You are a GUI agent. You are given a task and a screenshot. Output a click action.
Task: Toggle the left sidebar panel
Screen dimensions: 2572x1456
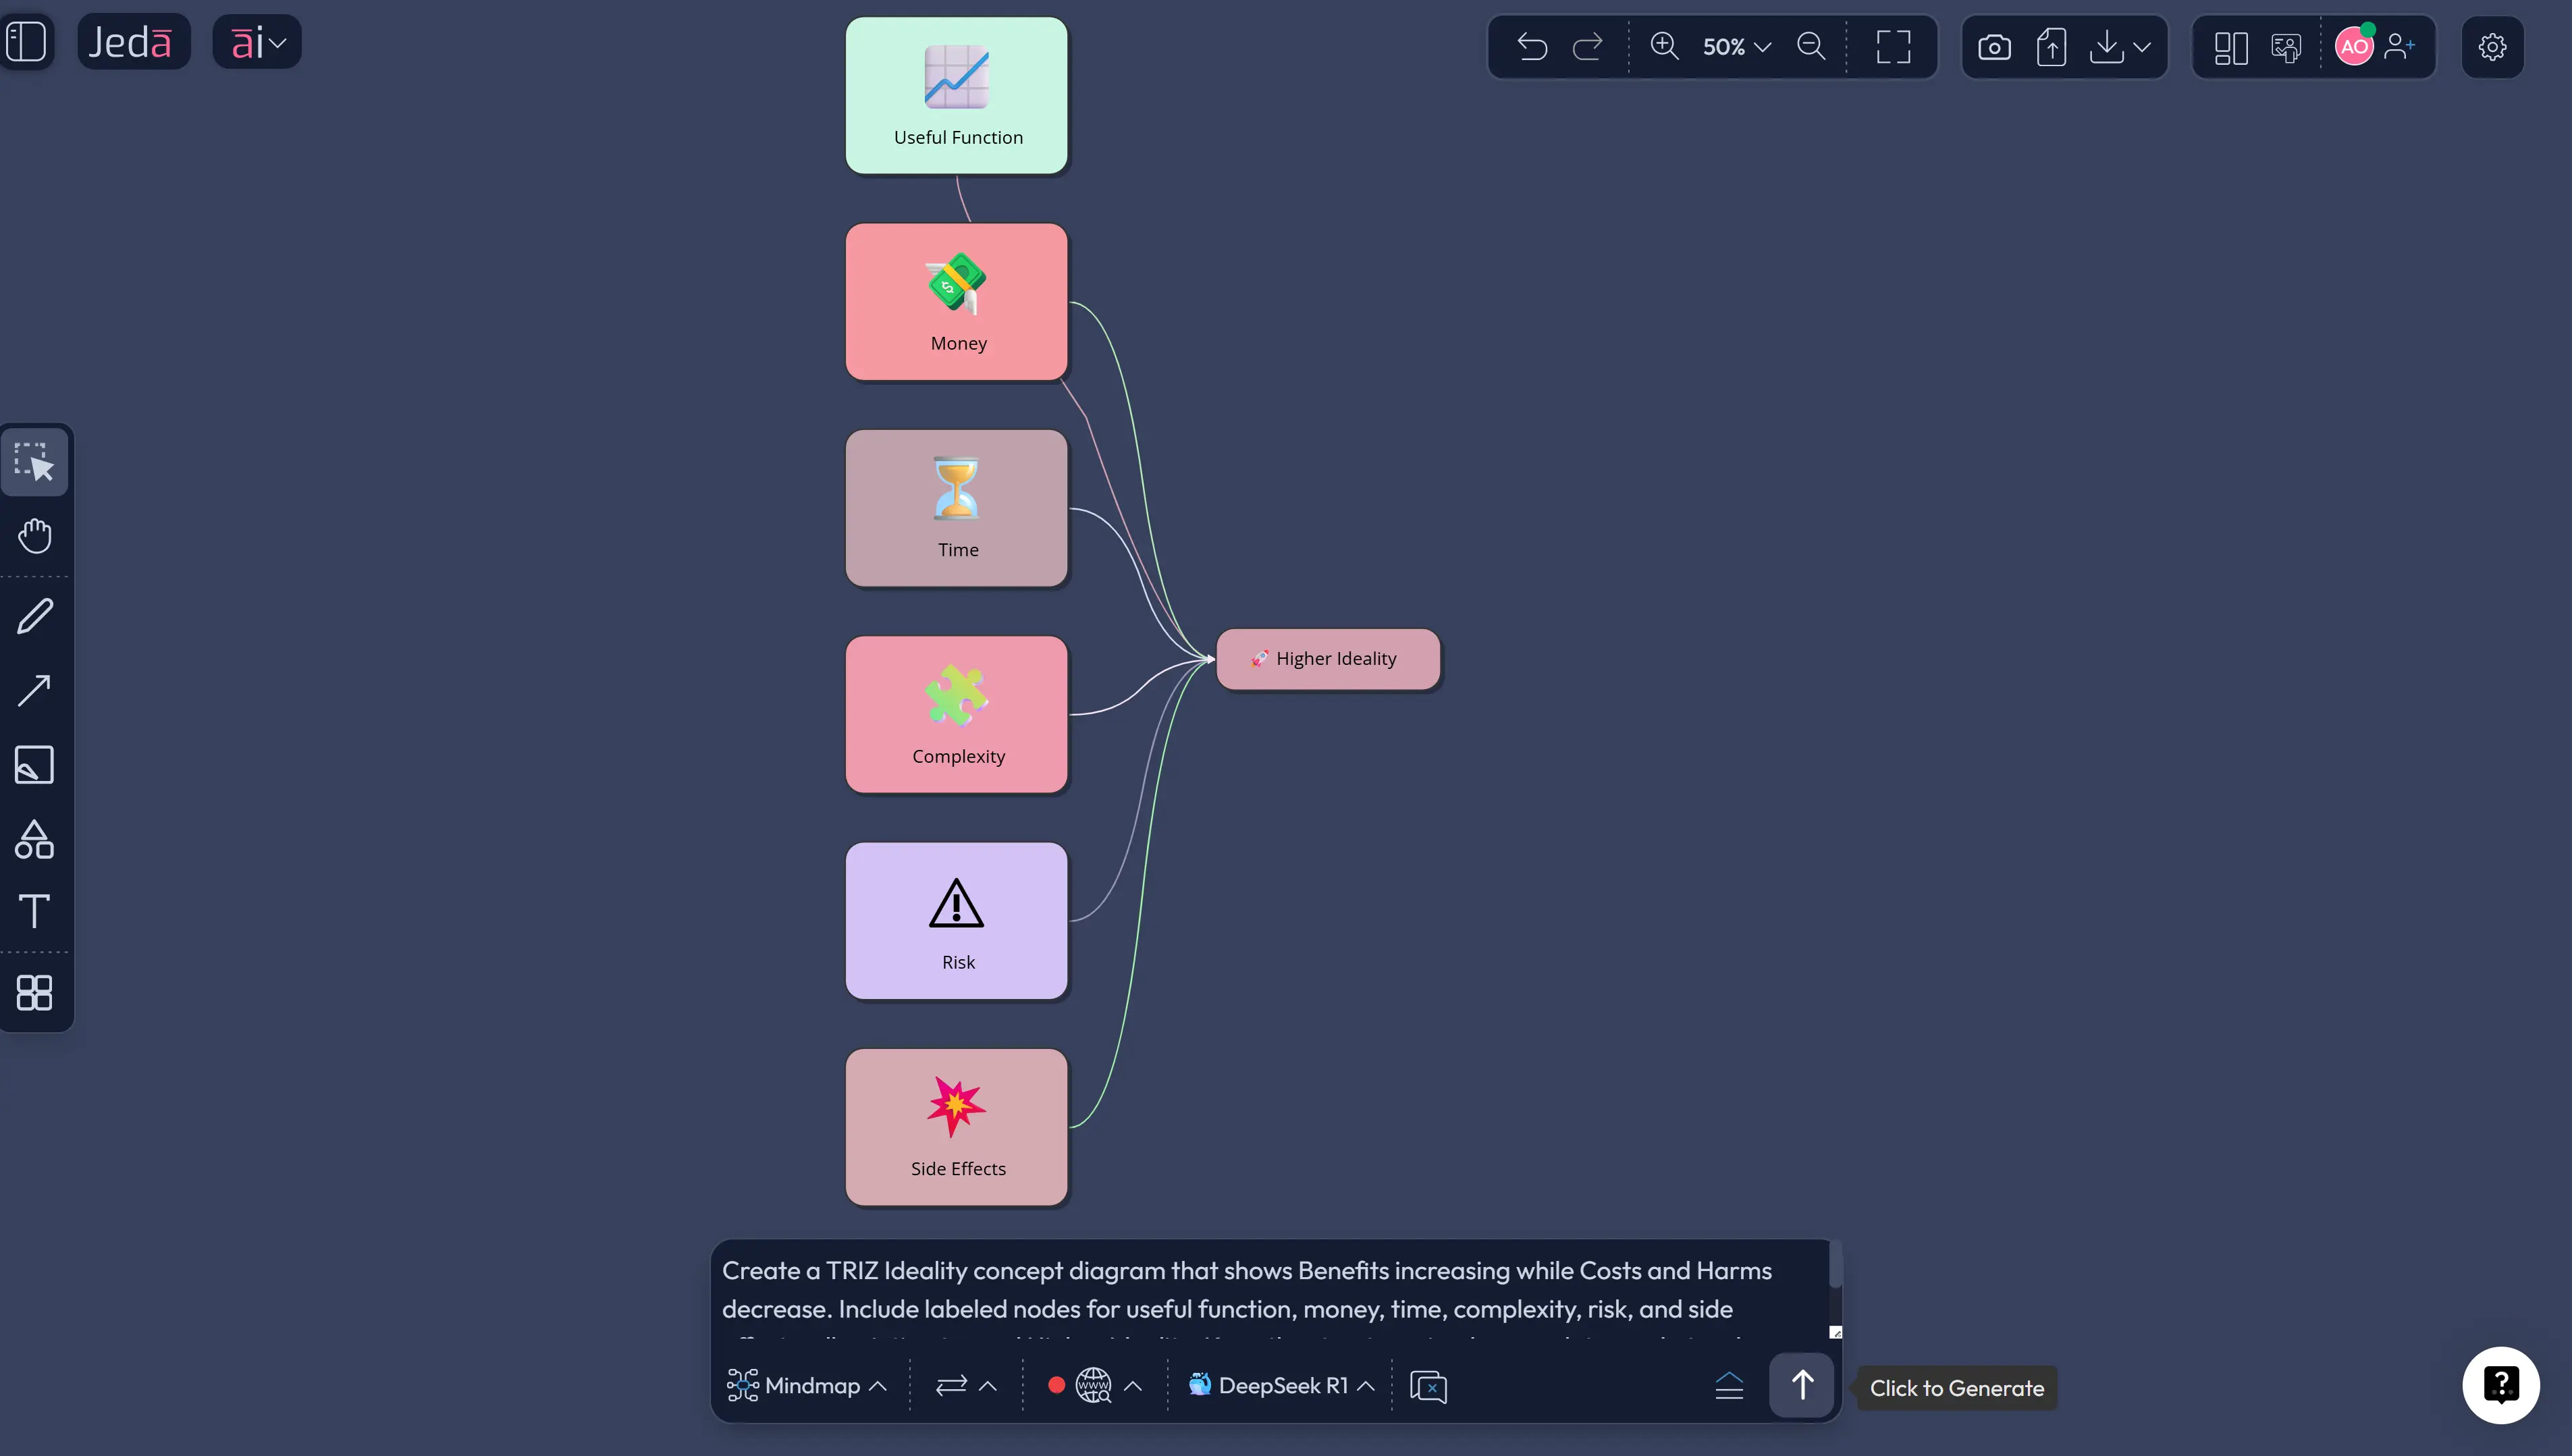(26, 42)
